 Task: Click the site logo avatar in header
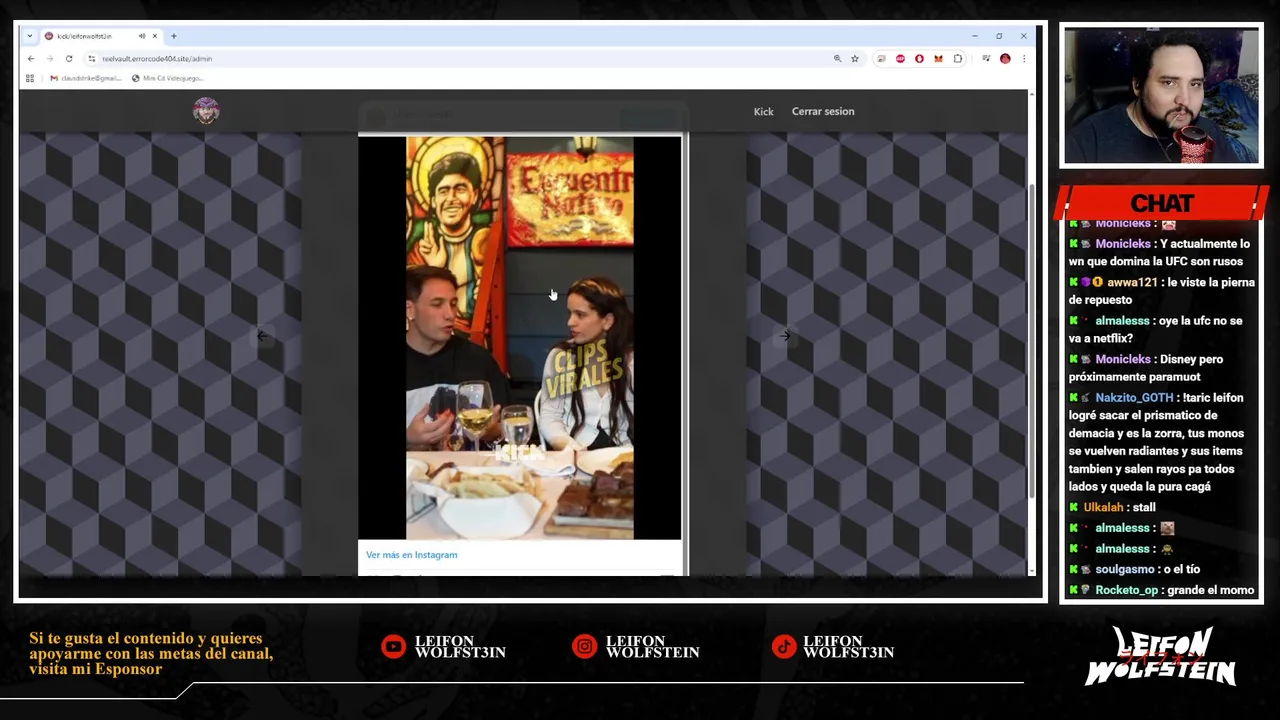pos(206,111)
